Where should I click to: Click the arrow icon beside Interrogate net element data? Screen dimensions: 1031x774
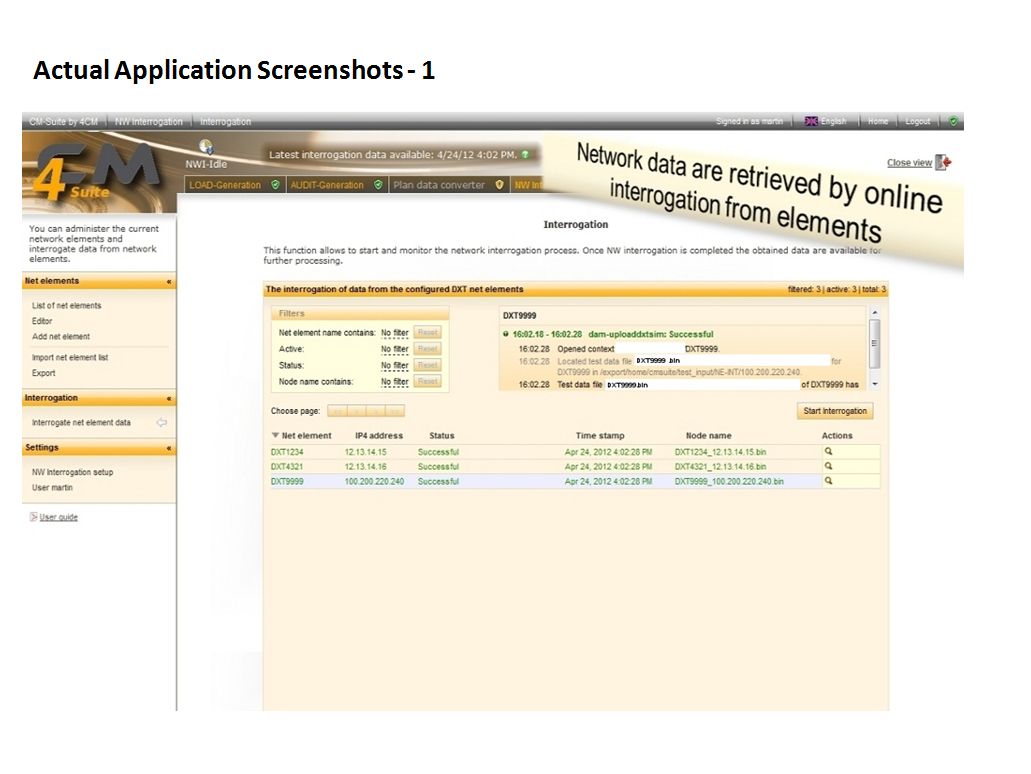tap(162, 423)
